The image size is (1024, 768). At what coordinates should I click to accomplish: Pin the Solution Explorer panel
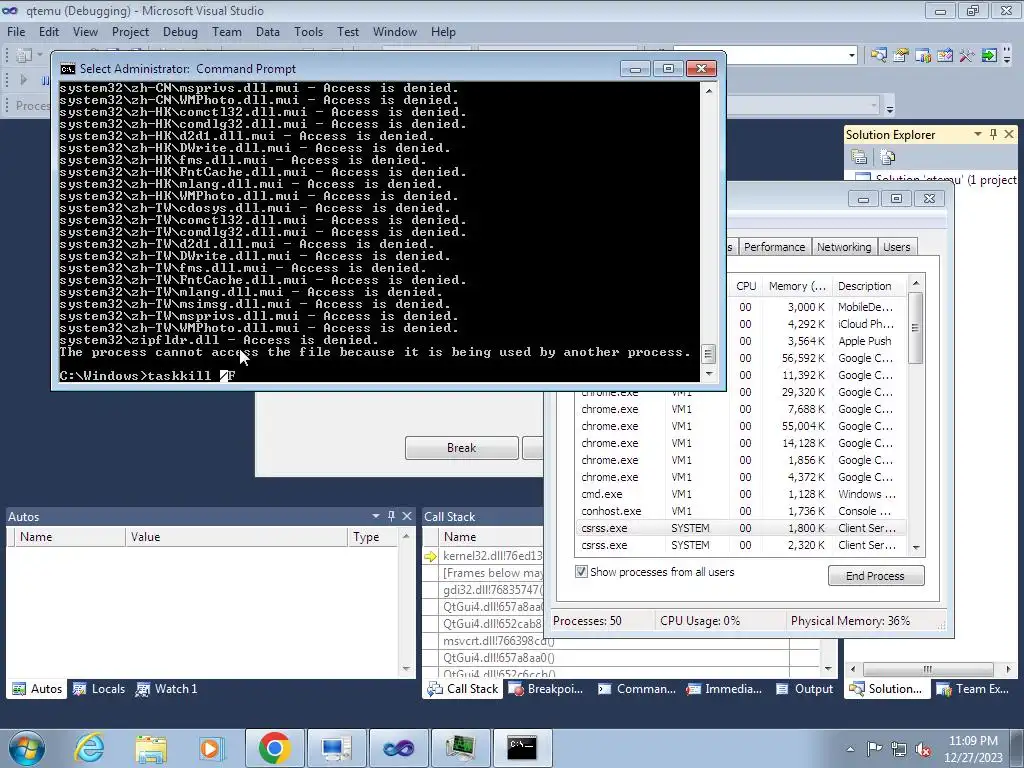click(993, 134)
